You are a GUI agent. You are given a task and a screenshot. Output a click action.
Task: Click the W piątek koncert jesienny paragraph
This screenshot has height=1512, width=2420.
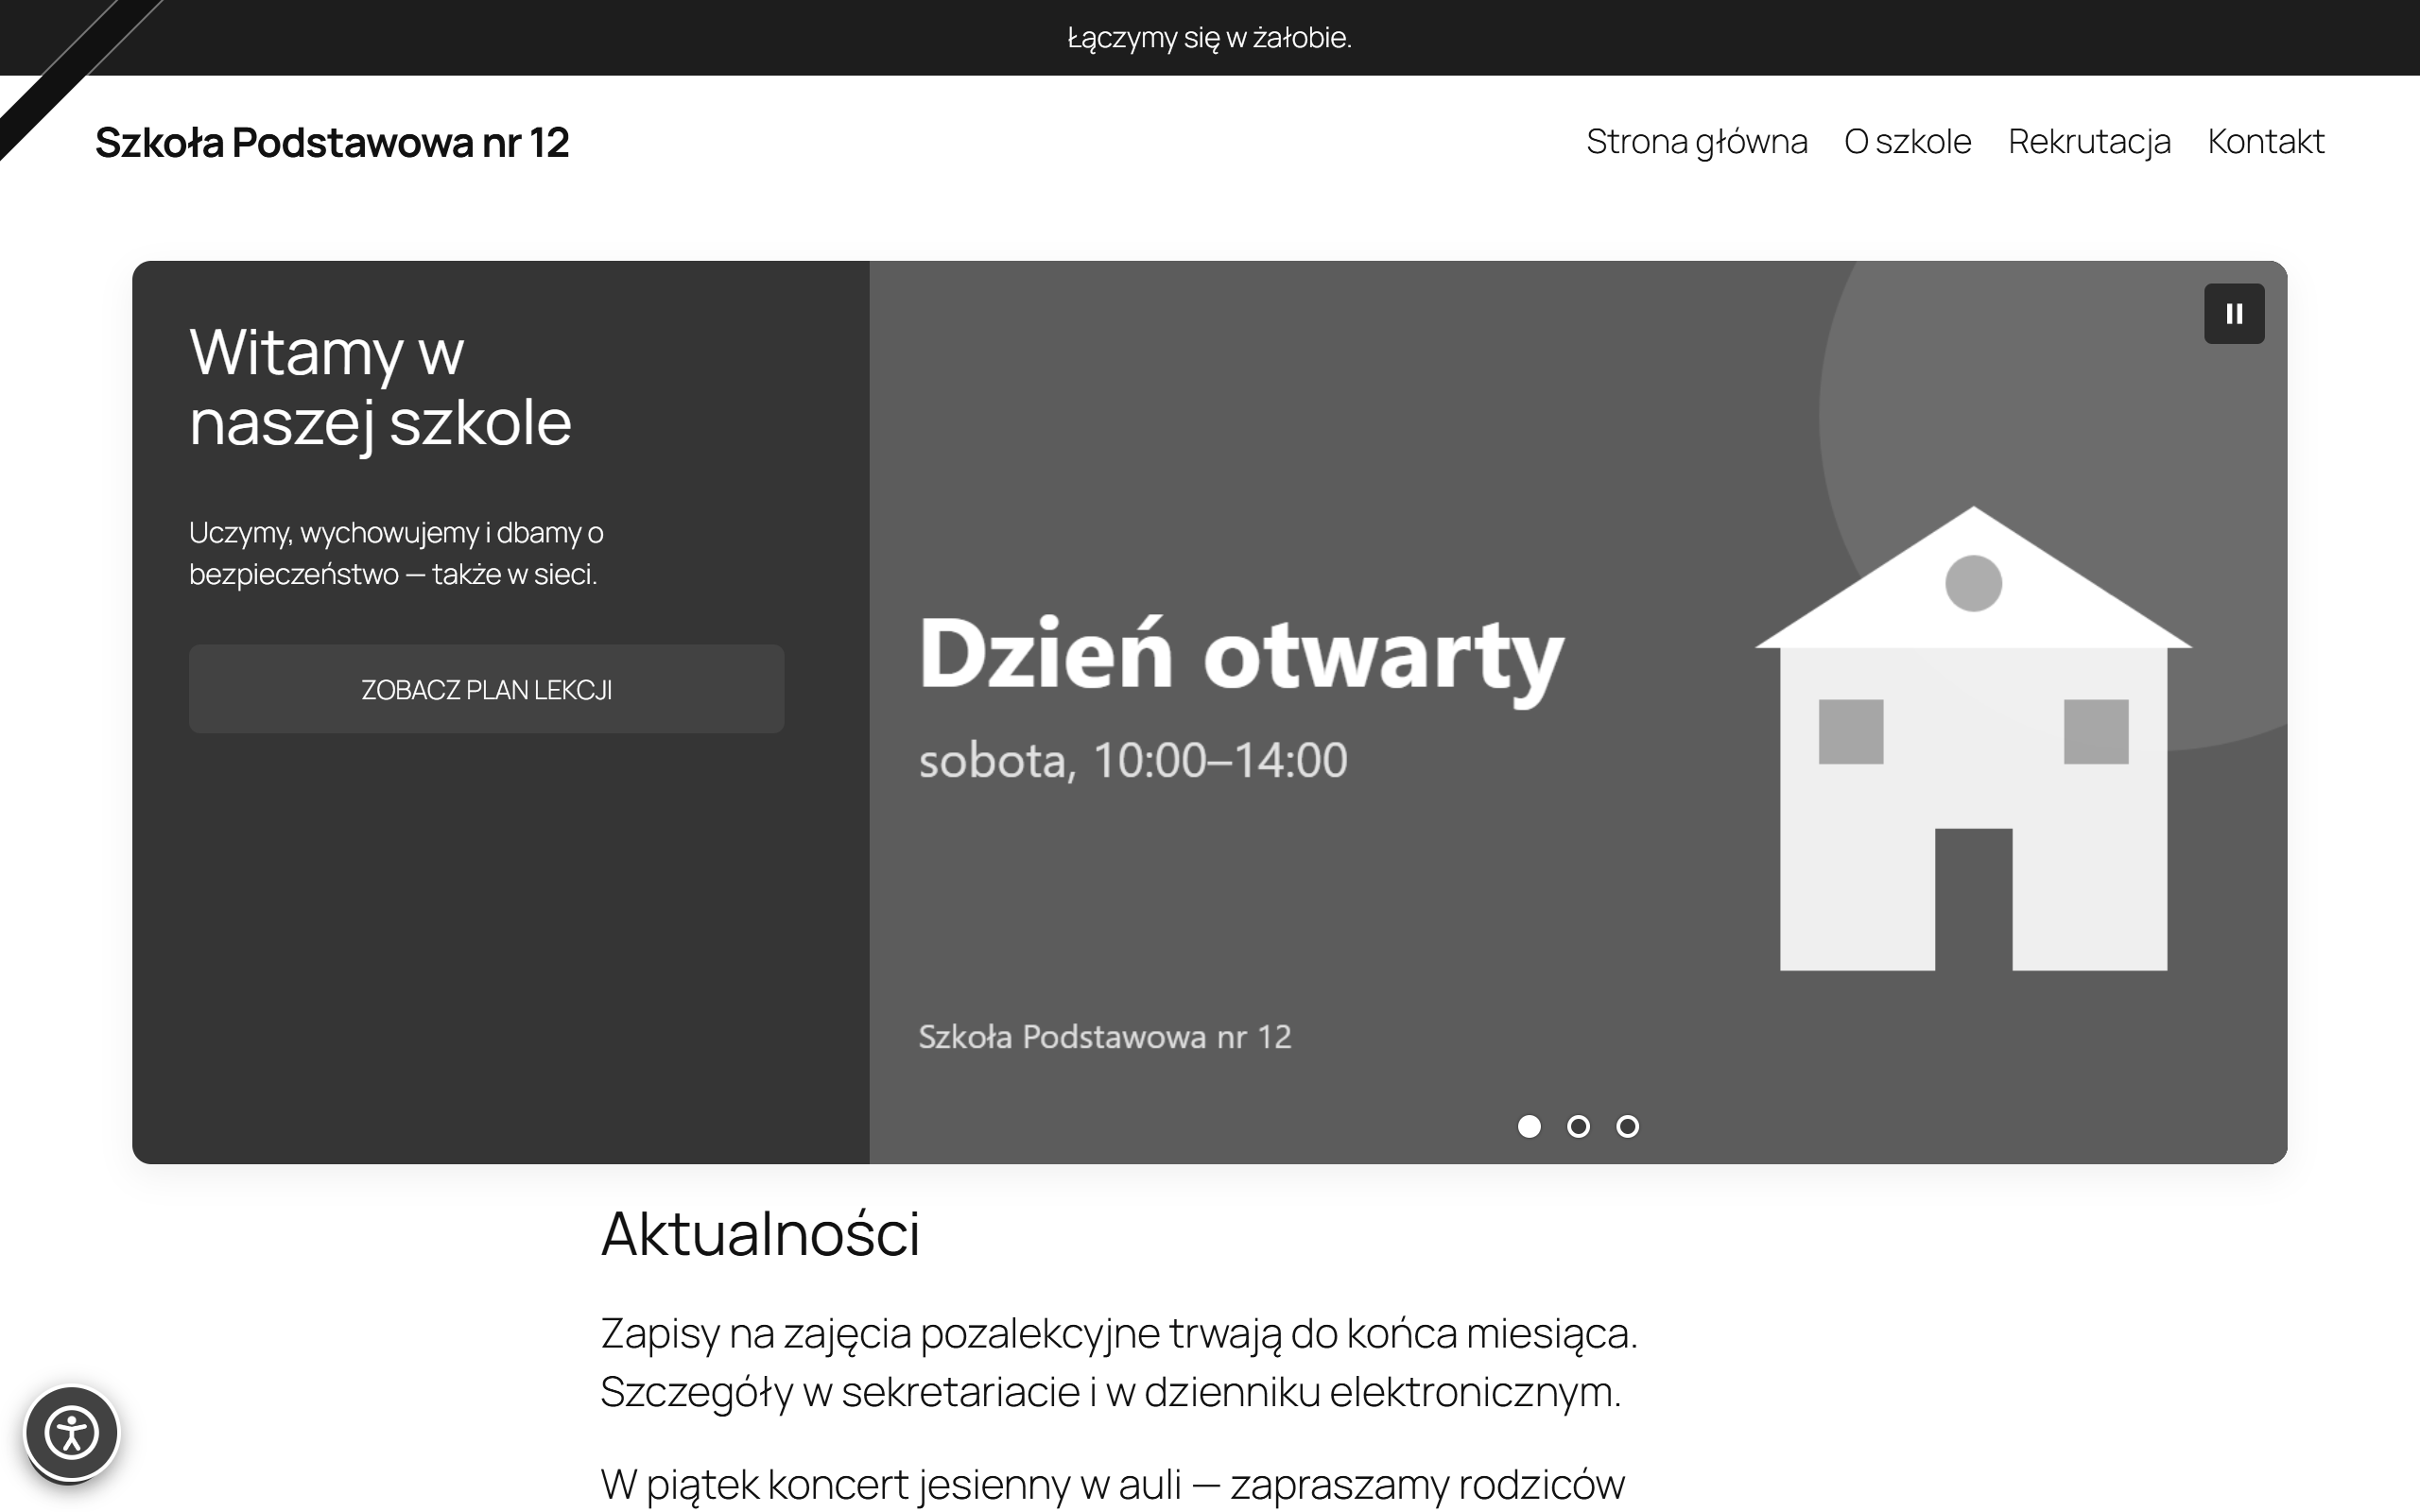tap(1113, 1485)
